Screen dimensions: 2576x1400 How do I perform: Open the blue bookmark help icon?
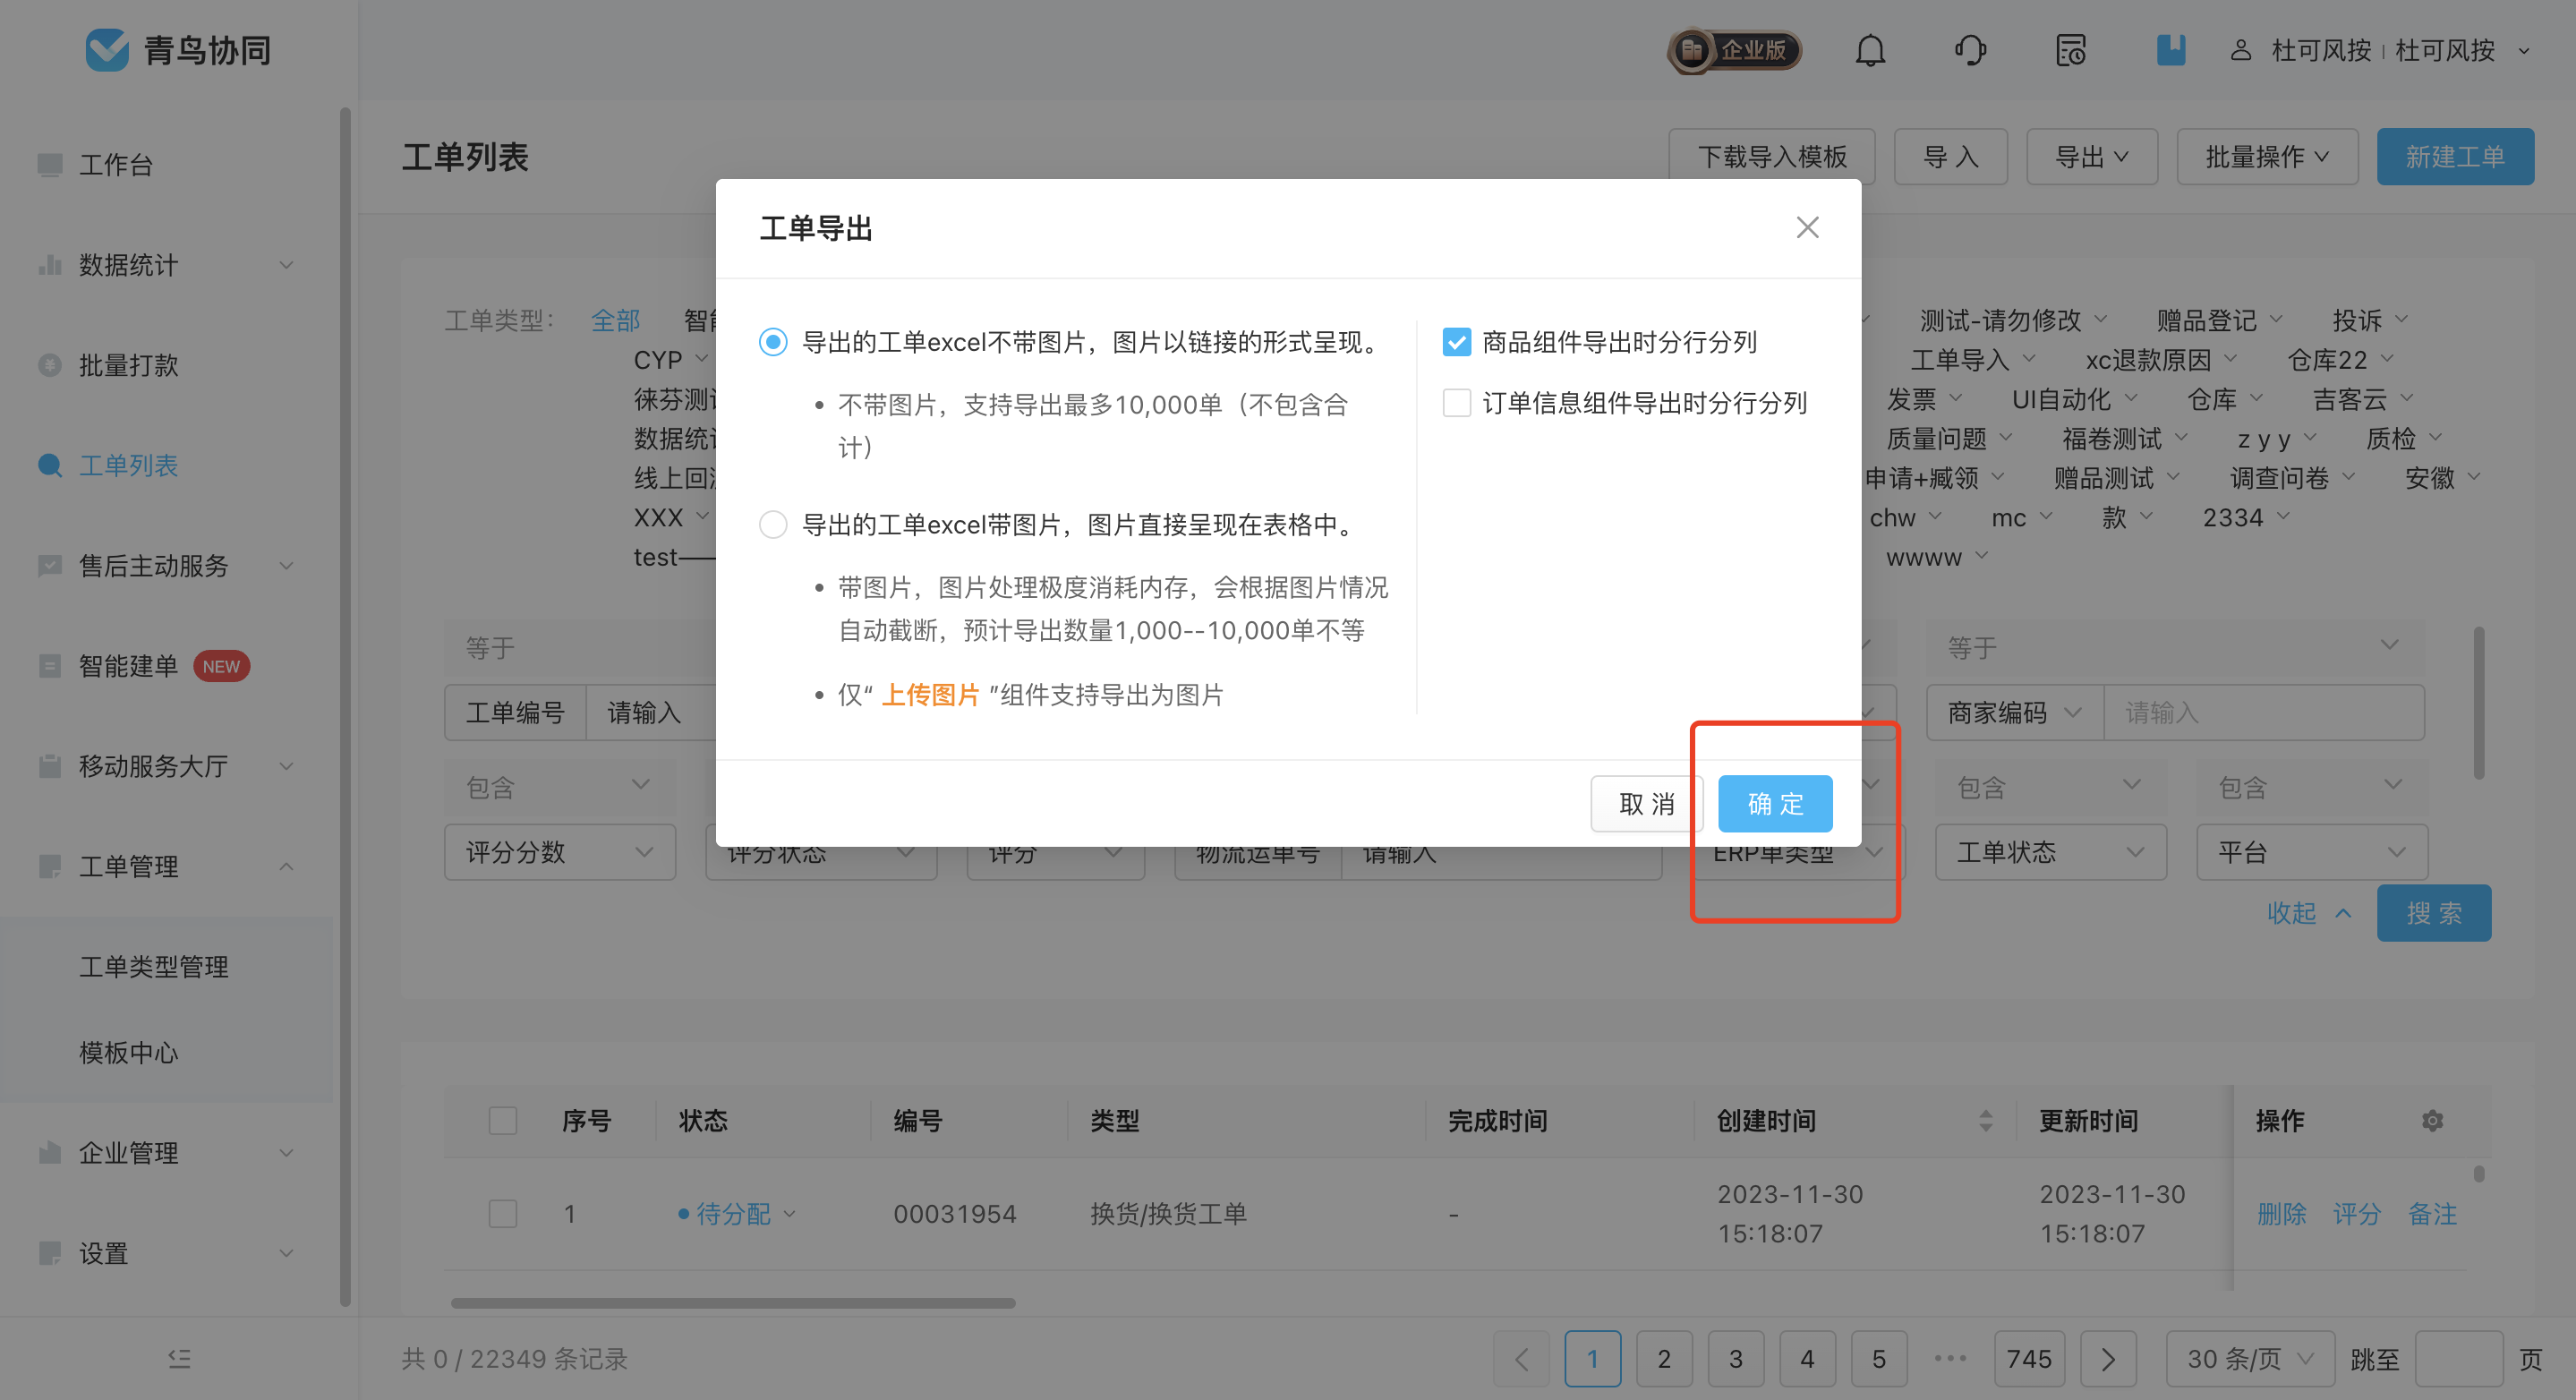click(x=2171, y=50)
